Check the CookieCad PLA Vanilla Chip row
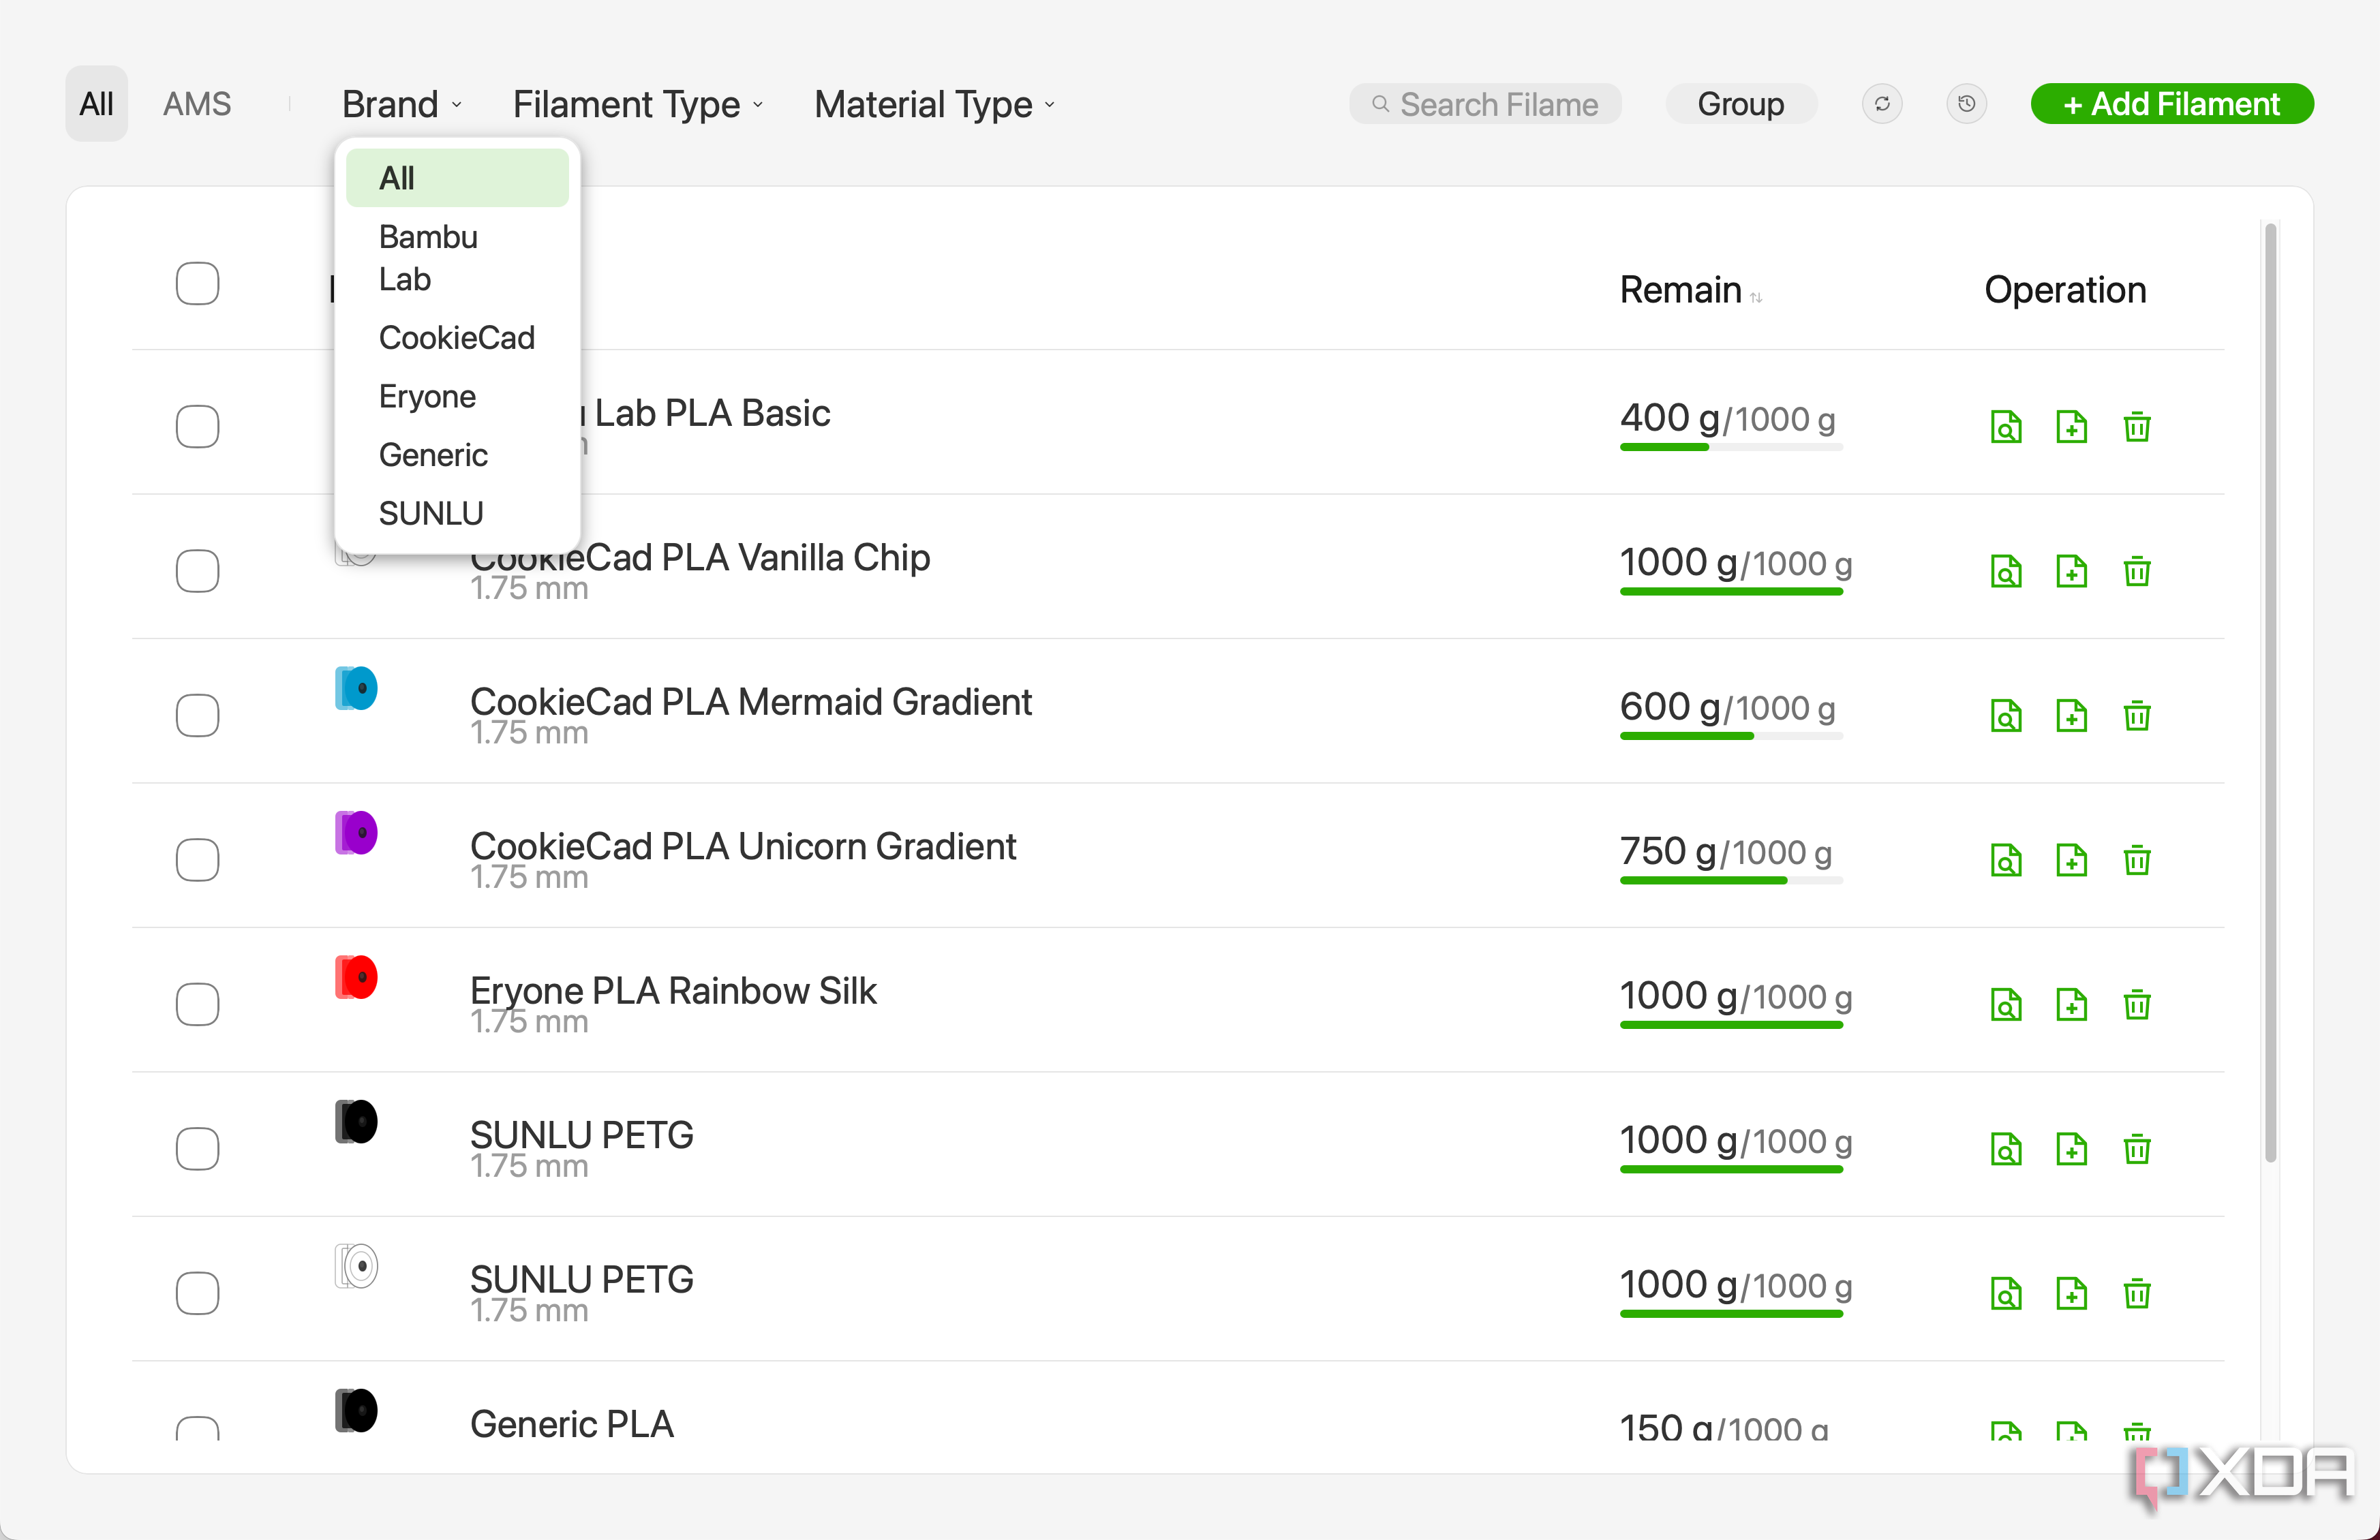The height and width of the screenshot is (1540, 2380). [197, 571]
